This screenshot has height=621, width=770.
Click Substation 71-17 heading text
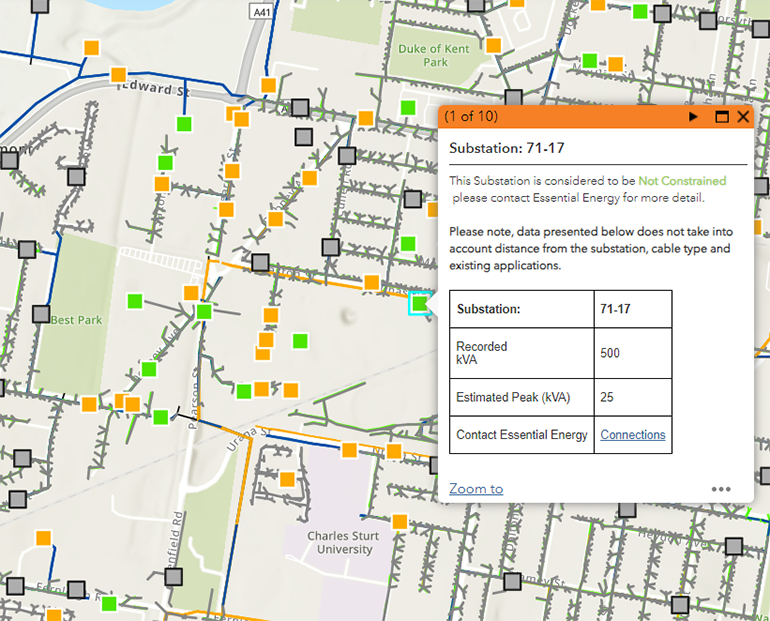click(x=507, y=148)
